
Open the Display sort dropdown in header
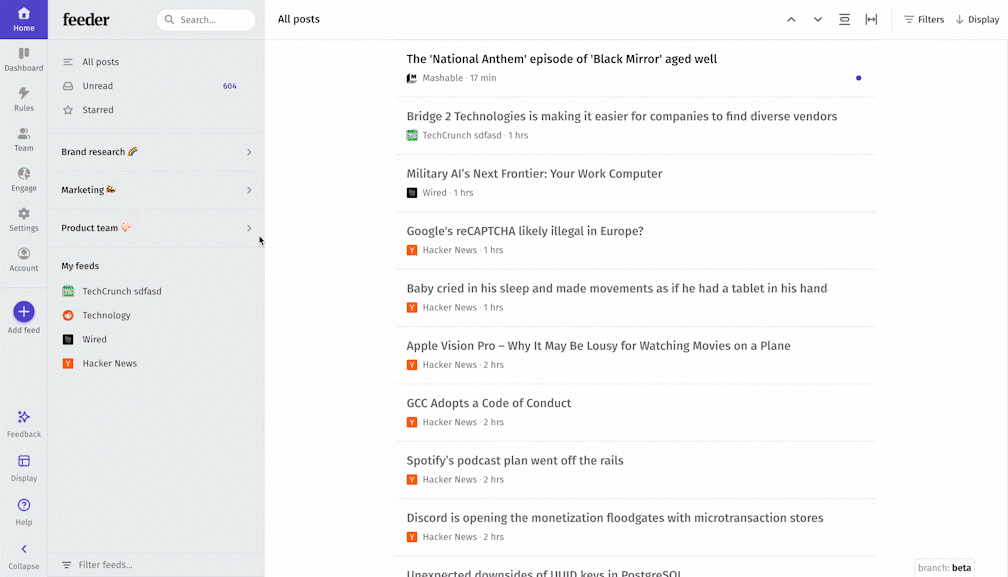[977, 20]
